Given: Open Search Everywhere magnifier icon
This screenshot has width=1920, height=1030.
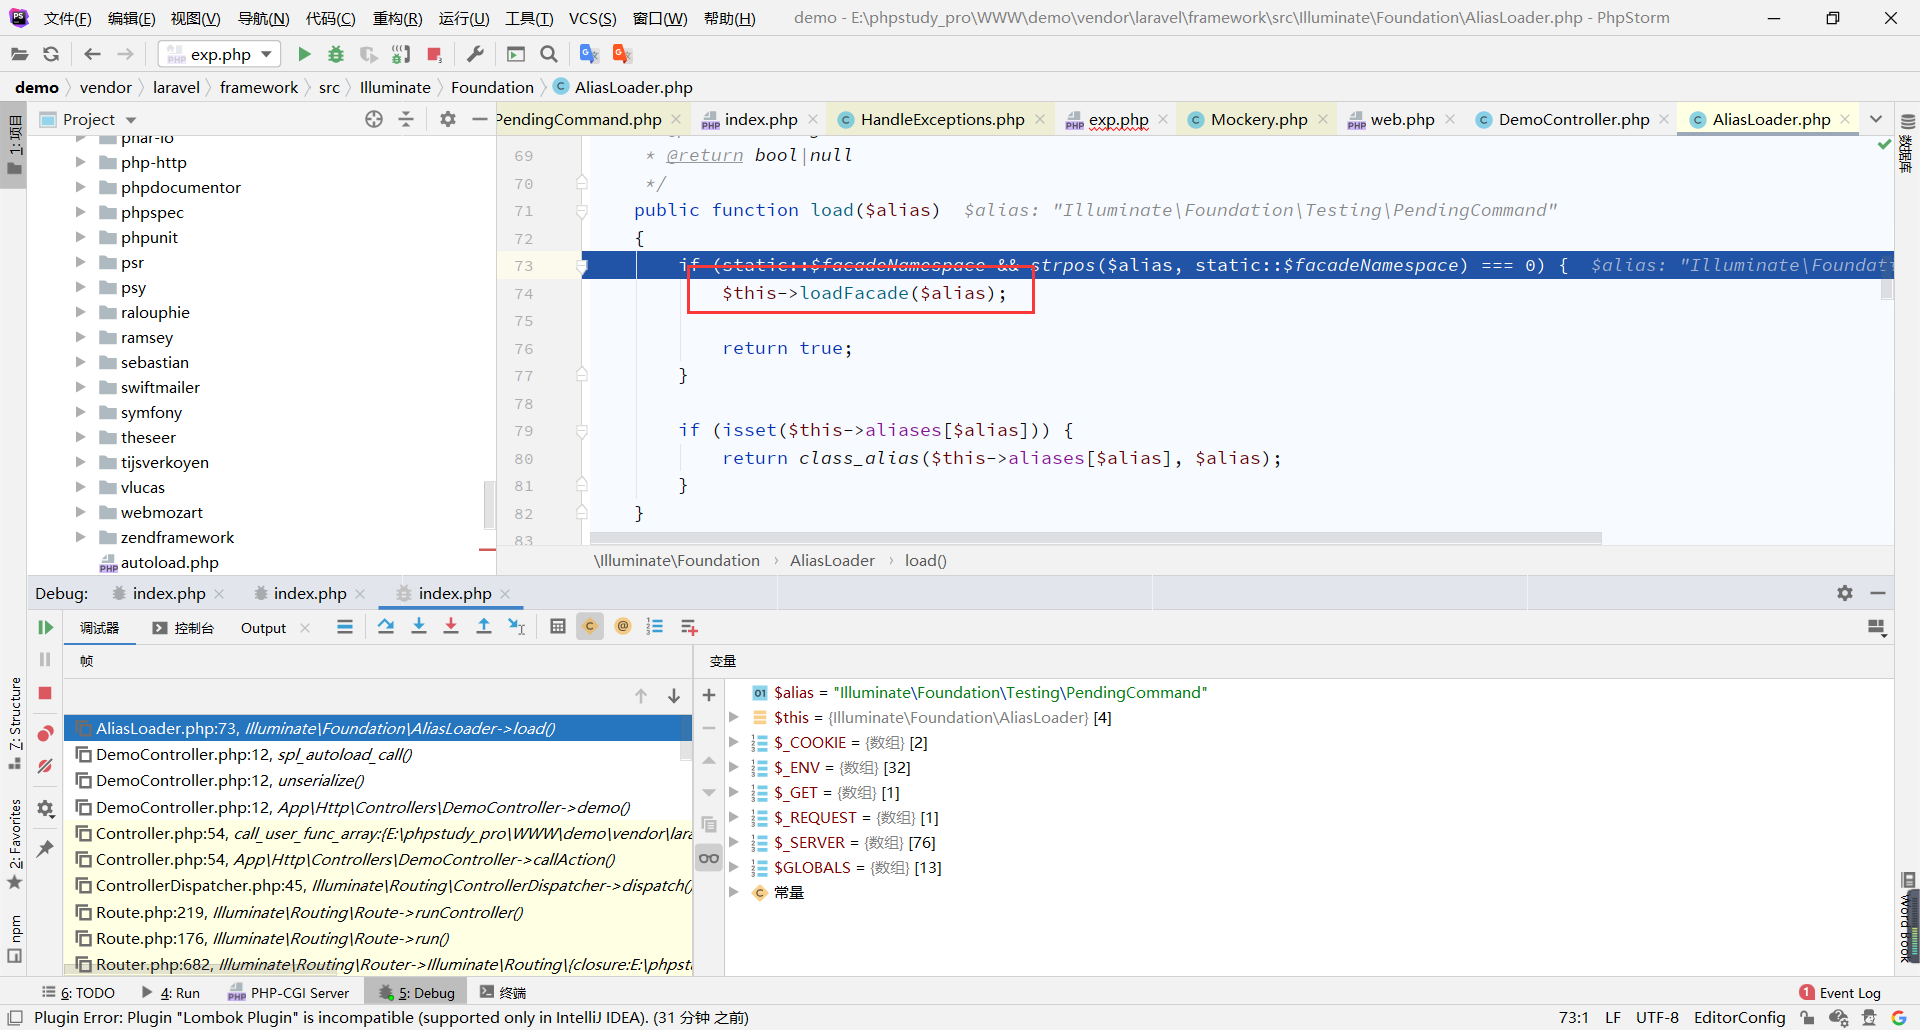Looking at the screenshot, I should [x=548, y=54].
